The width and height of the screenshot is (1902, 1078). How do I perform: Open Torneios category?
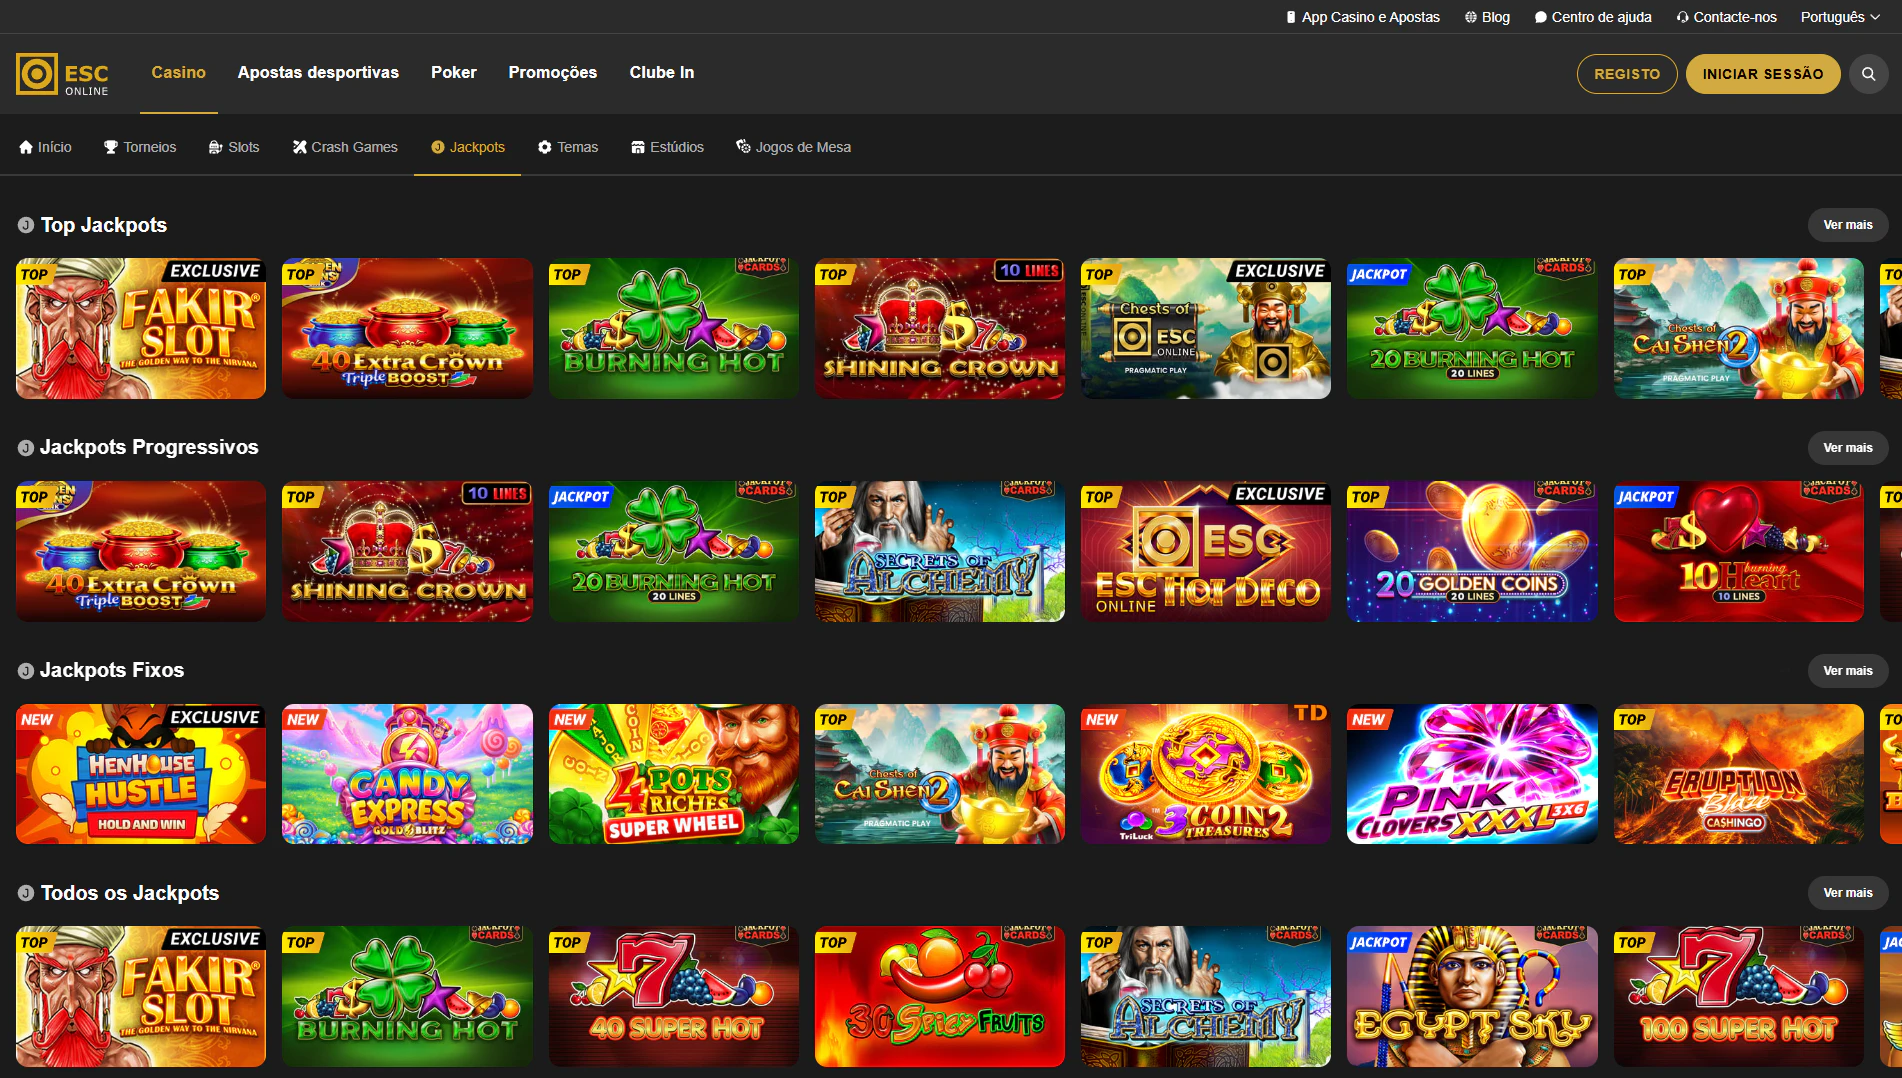click(x=140, y=147)
